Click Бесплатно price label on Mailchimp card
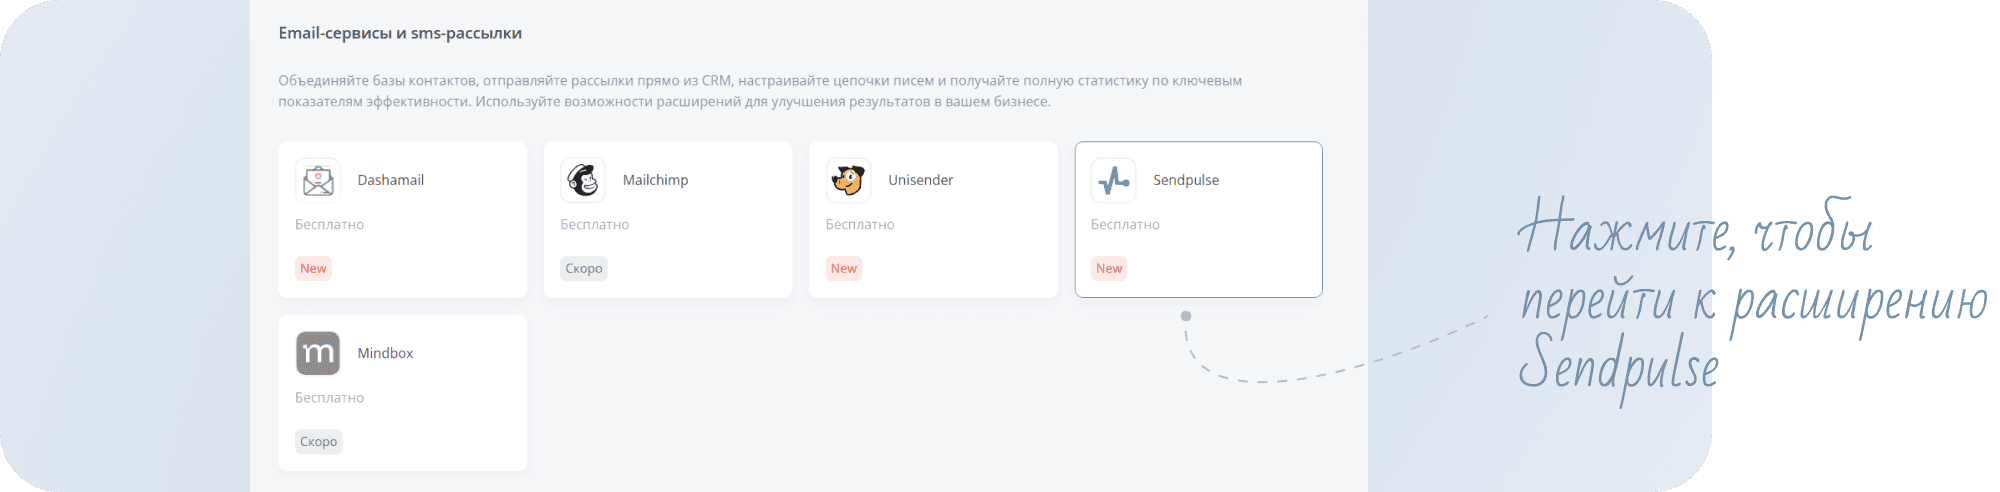 tap(594, 225)
